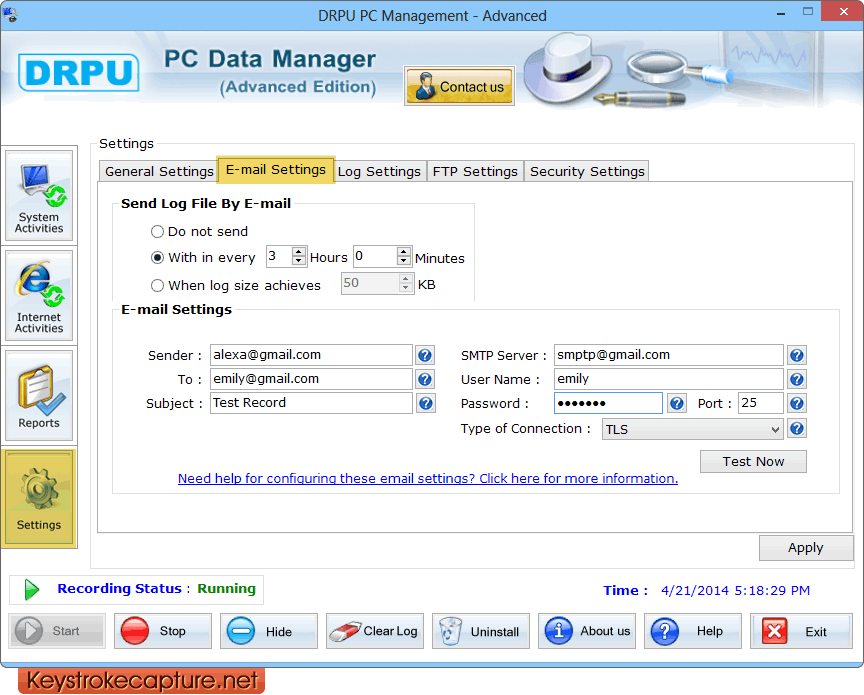Click the Subject field
Image resolution: width=864 pixels, height=695 pixels.
coord(311,403)
